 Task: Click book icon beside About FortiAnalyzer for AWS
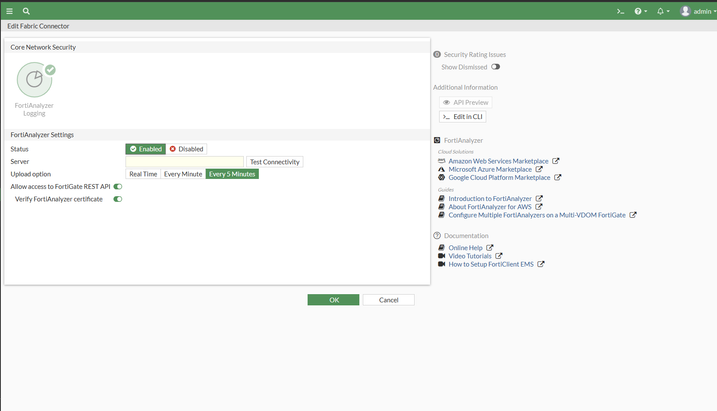click(441, 207)
